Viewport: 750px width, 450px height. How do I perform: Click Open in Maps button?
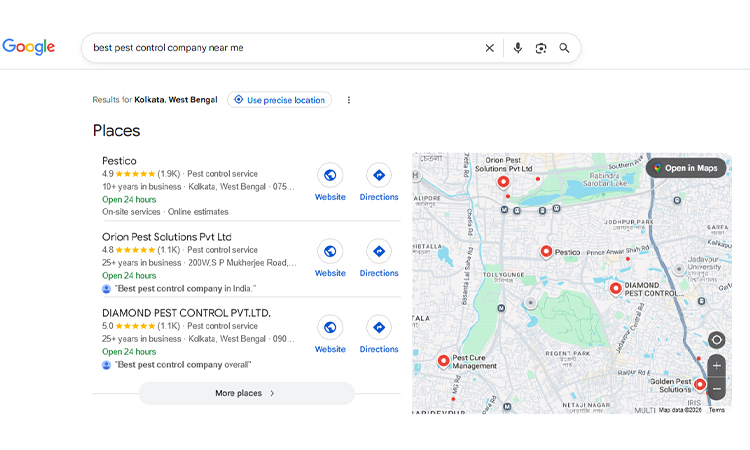pyautogui.click(x=686, y=168)
